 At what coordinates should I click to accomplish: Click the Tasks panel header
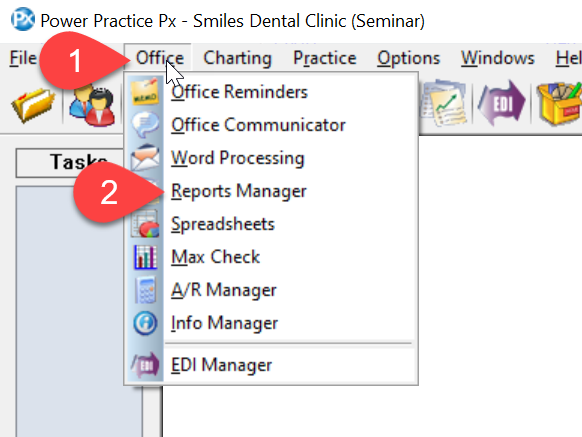coord(69,163)
